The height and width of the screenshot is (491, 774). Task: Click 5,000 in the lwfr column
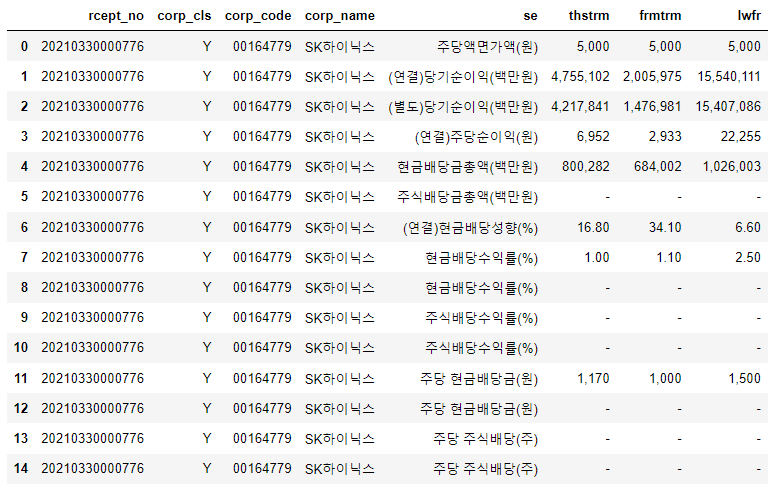(744, 46)
